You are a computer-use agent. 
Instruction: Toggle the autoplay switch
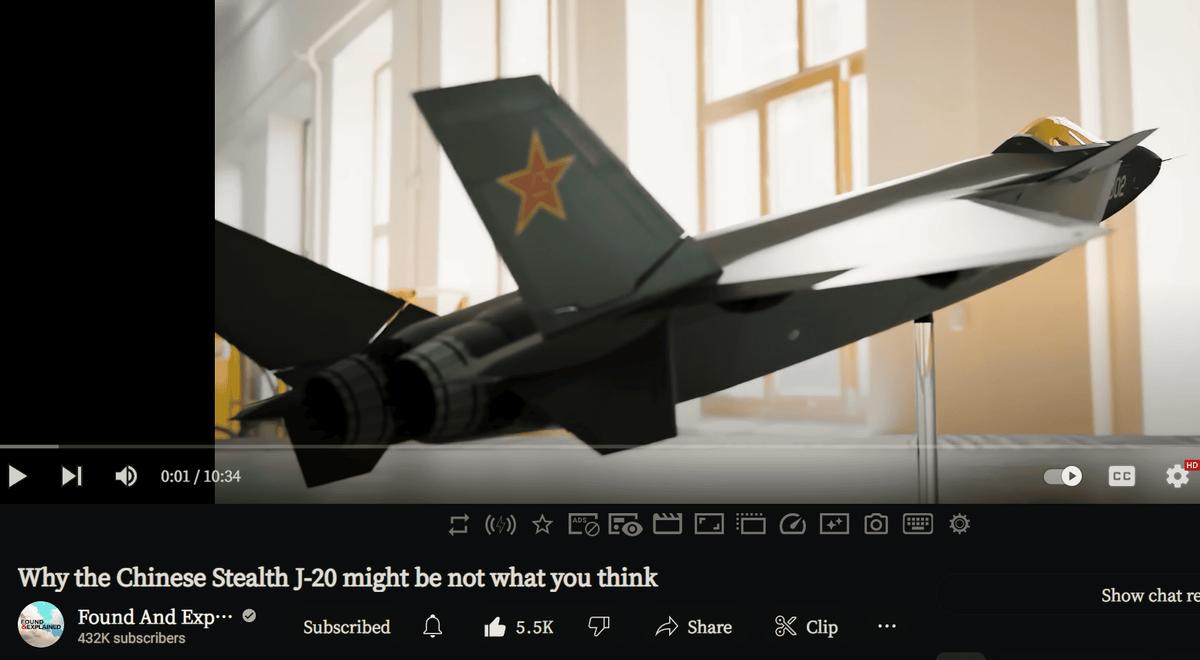tap(1063, 476)
